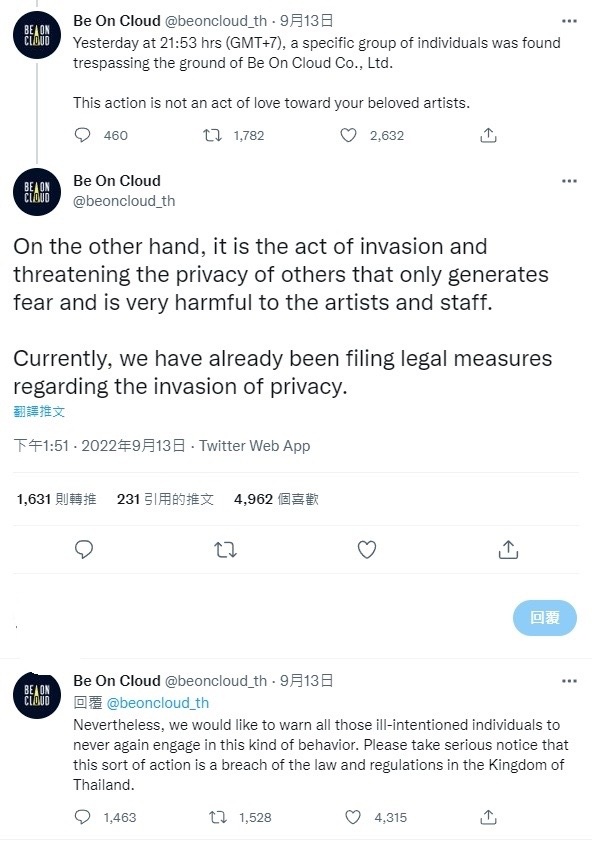This screenshot has height=847, width=592.
Task: Open more options on the bottom reply tweet
Action: [x=569, y=681]
